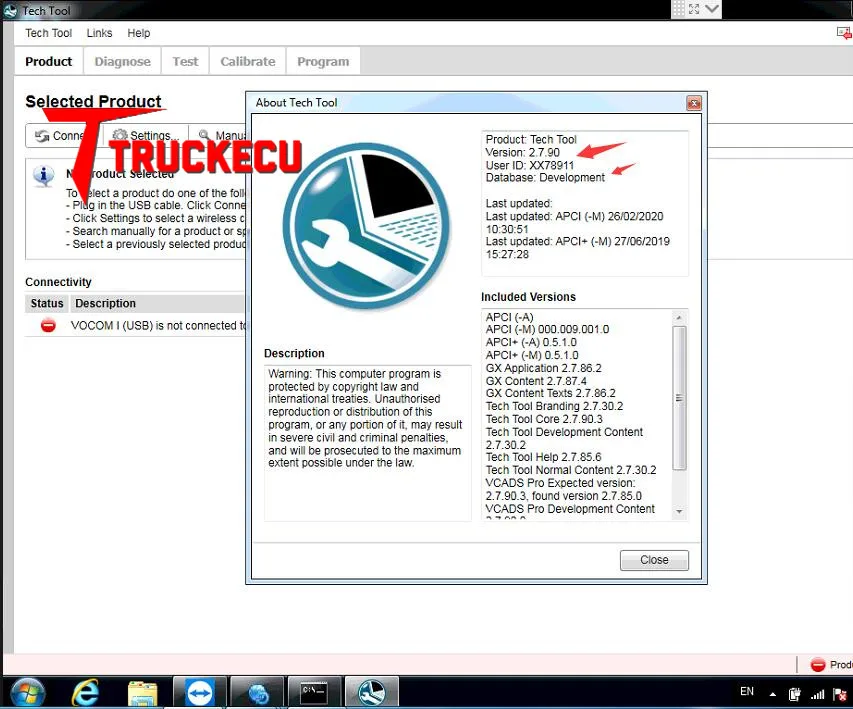Click the grid handle in remote toolbar
The image size is (853, 709).
click(x=678, y=9)
